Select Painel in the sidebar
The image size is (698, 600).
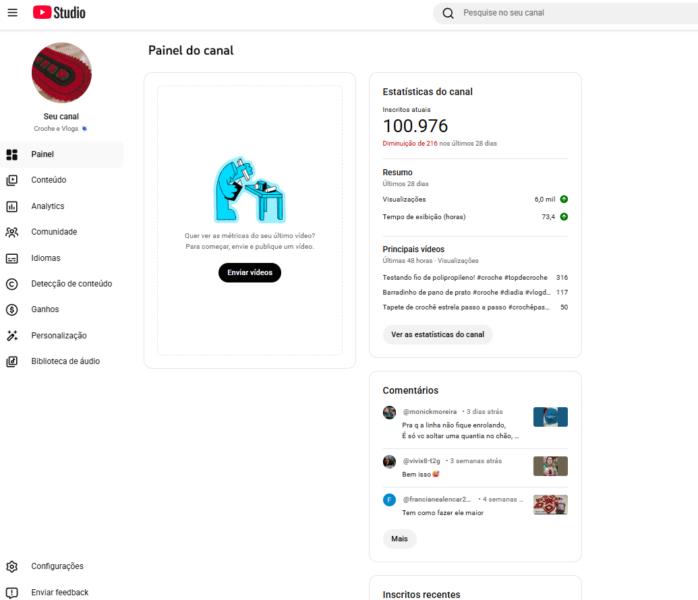[62, 154]
